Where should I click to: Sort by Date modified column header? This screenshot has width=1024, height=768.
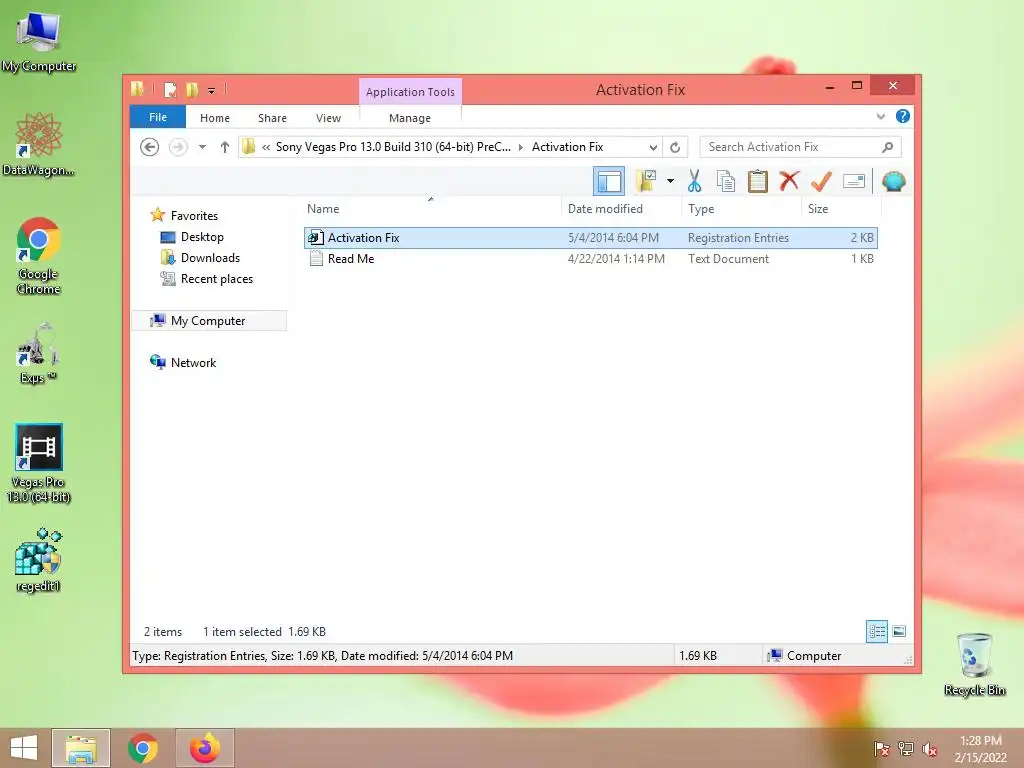click(621, 208)
